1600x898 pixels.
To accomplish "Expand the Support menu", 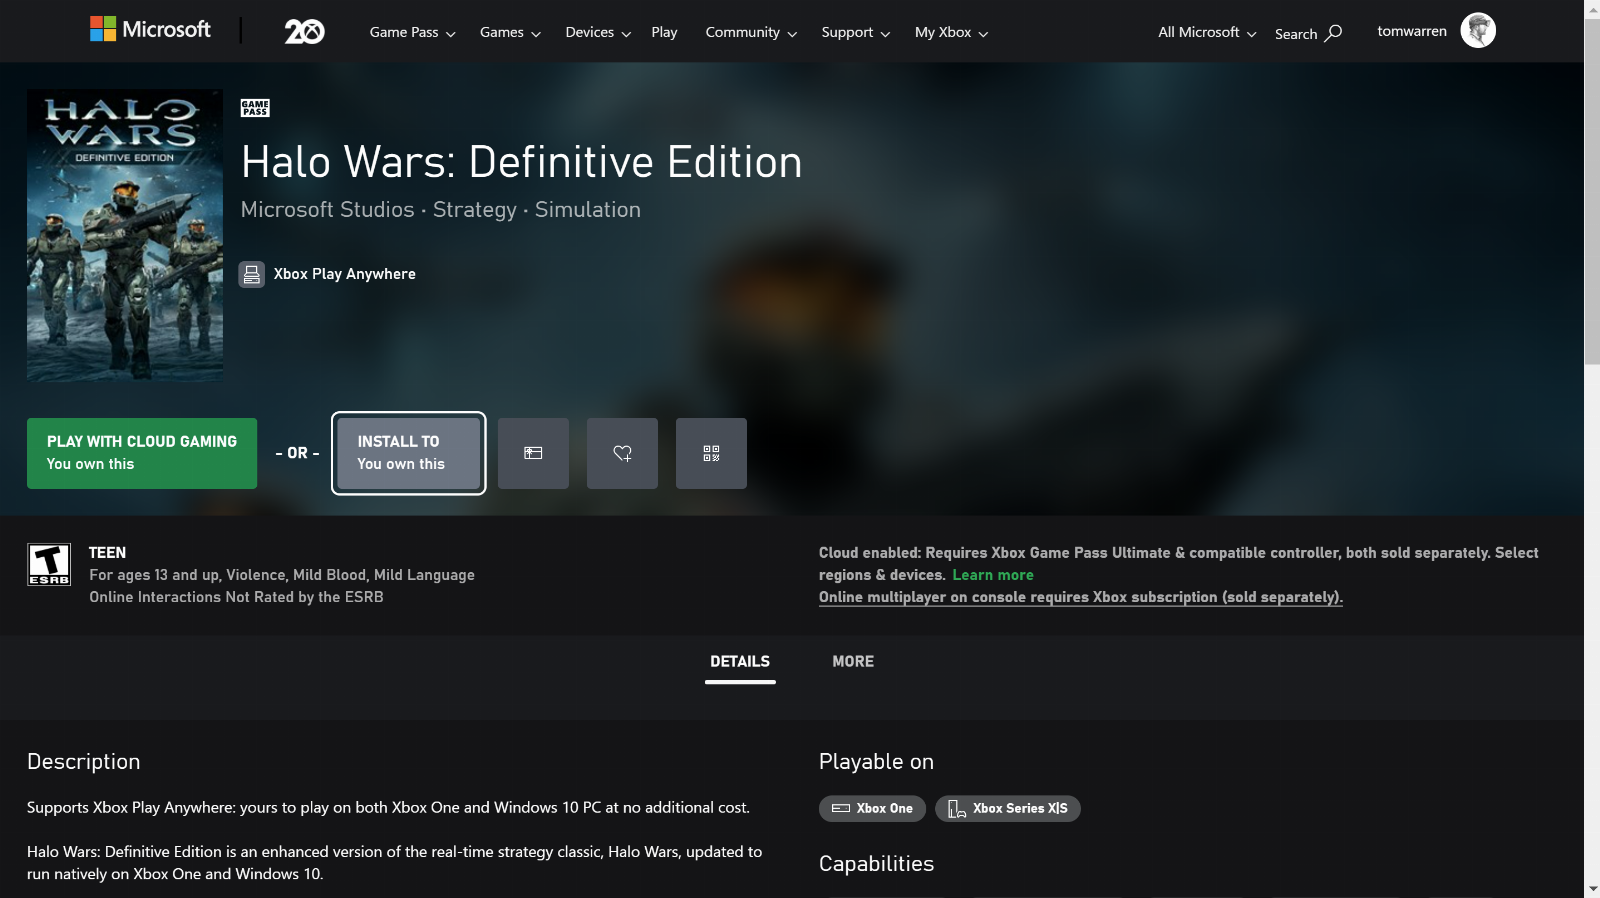I will 855,33.
